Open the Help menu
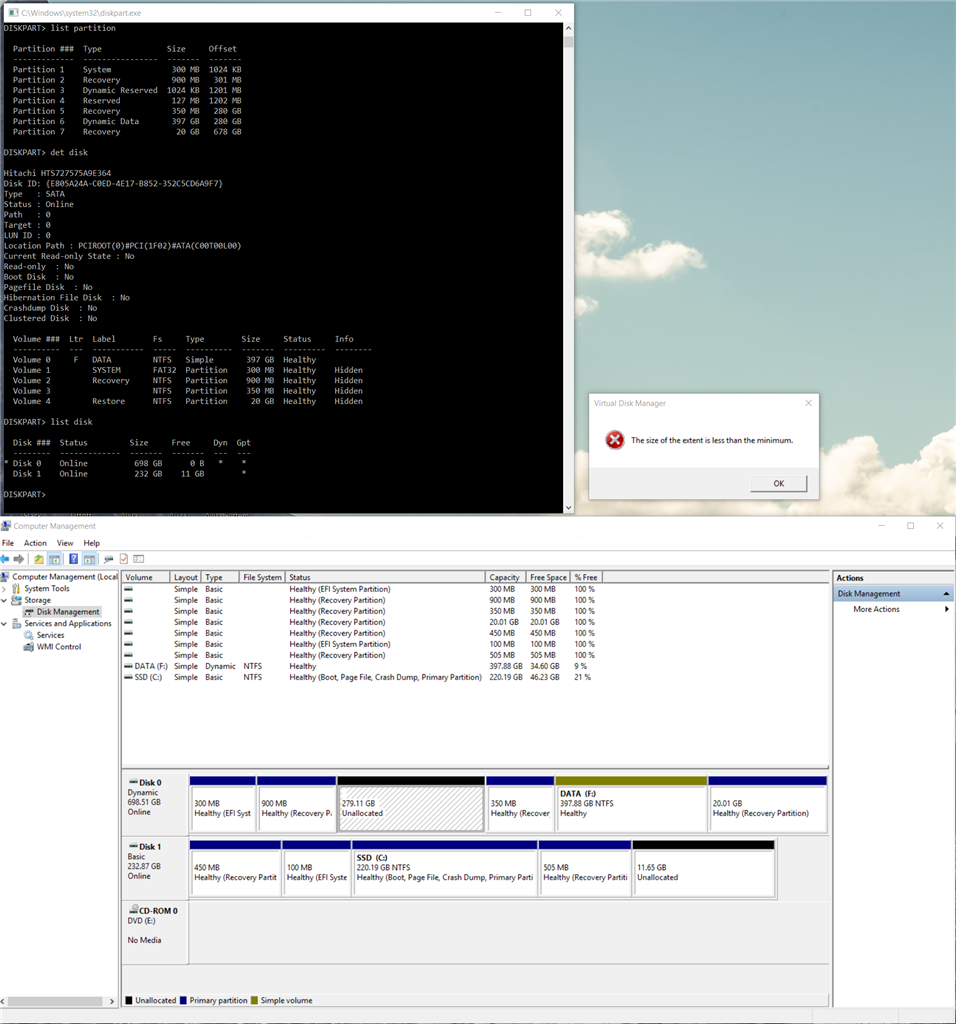 [91, 543]
